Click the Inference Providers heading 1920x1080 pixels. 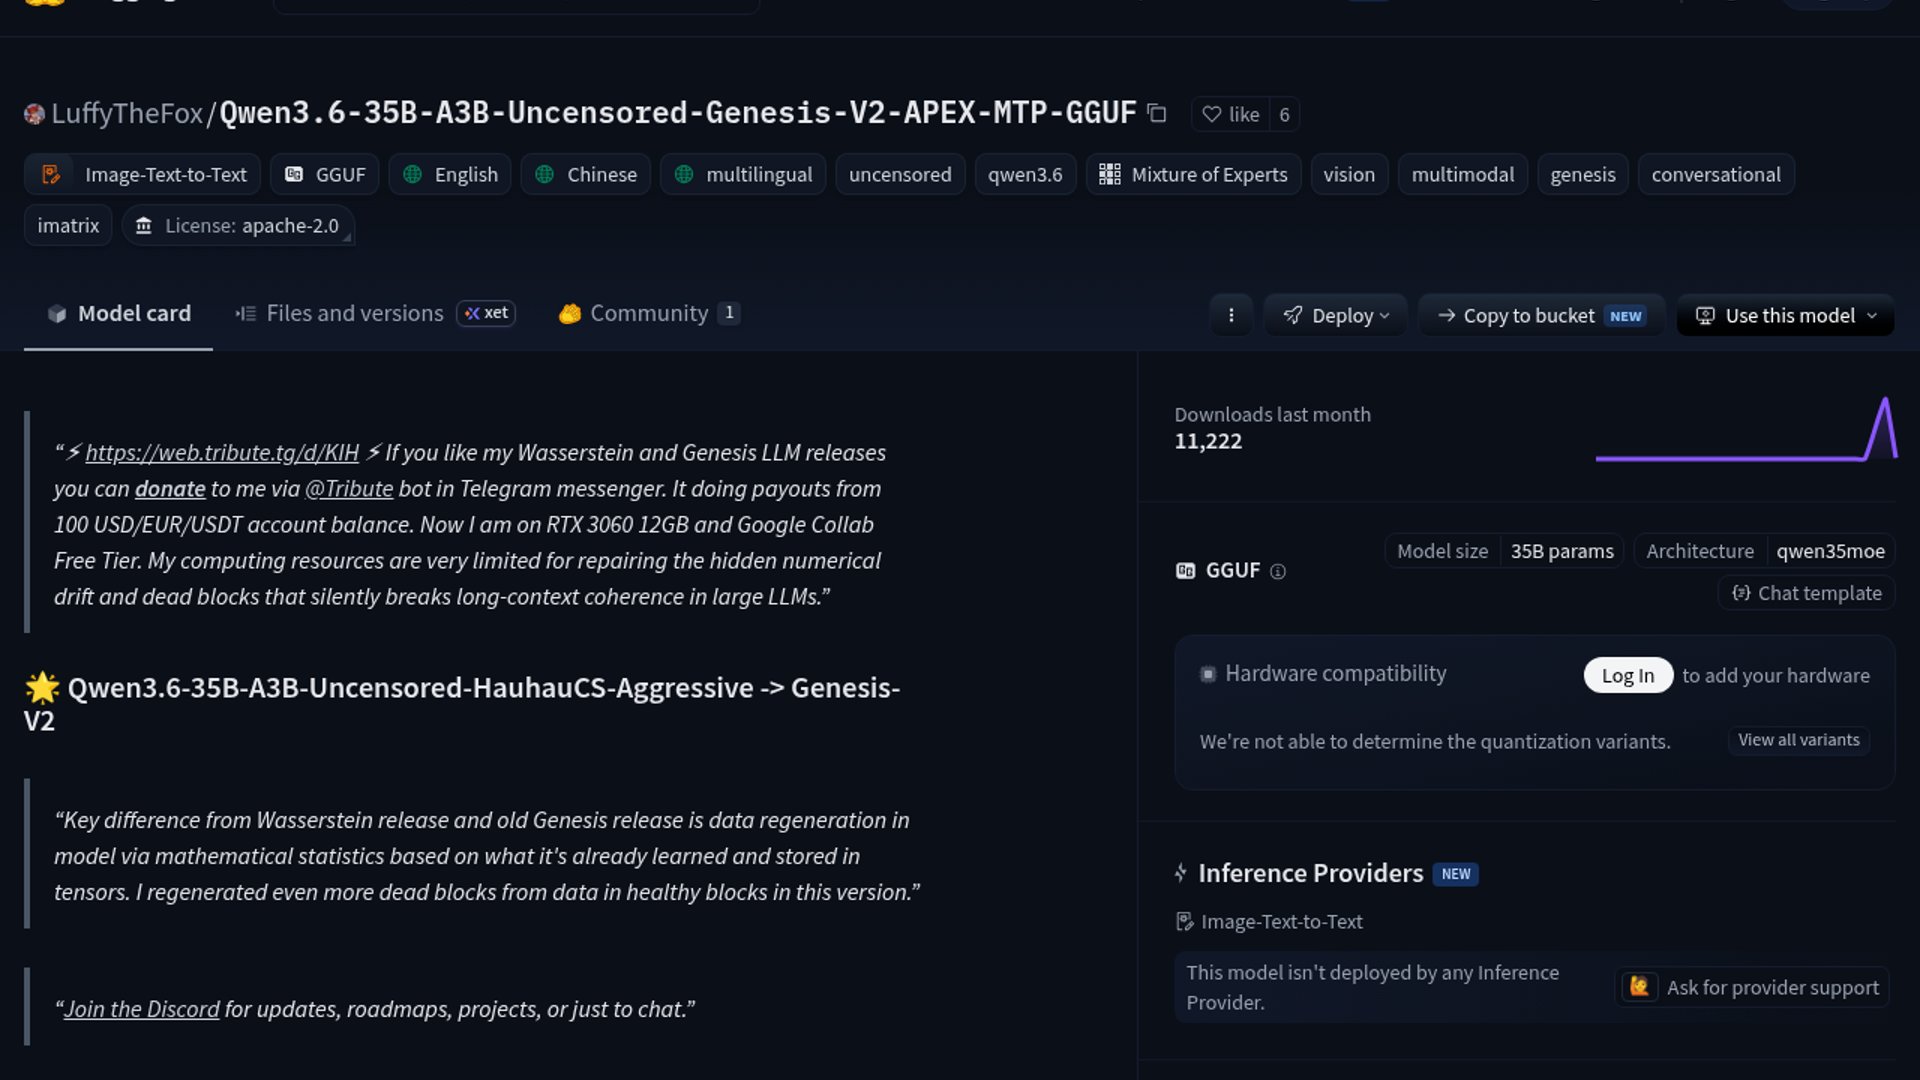[1310, 873]
